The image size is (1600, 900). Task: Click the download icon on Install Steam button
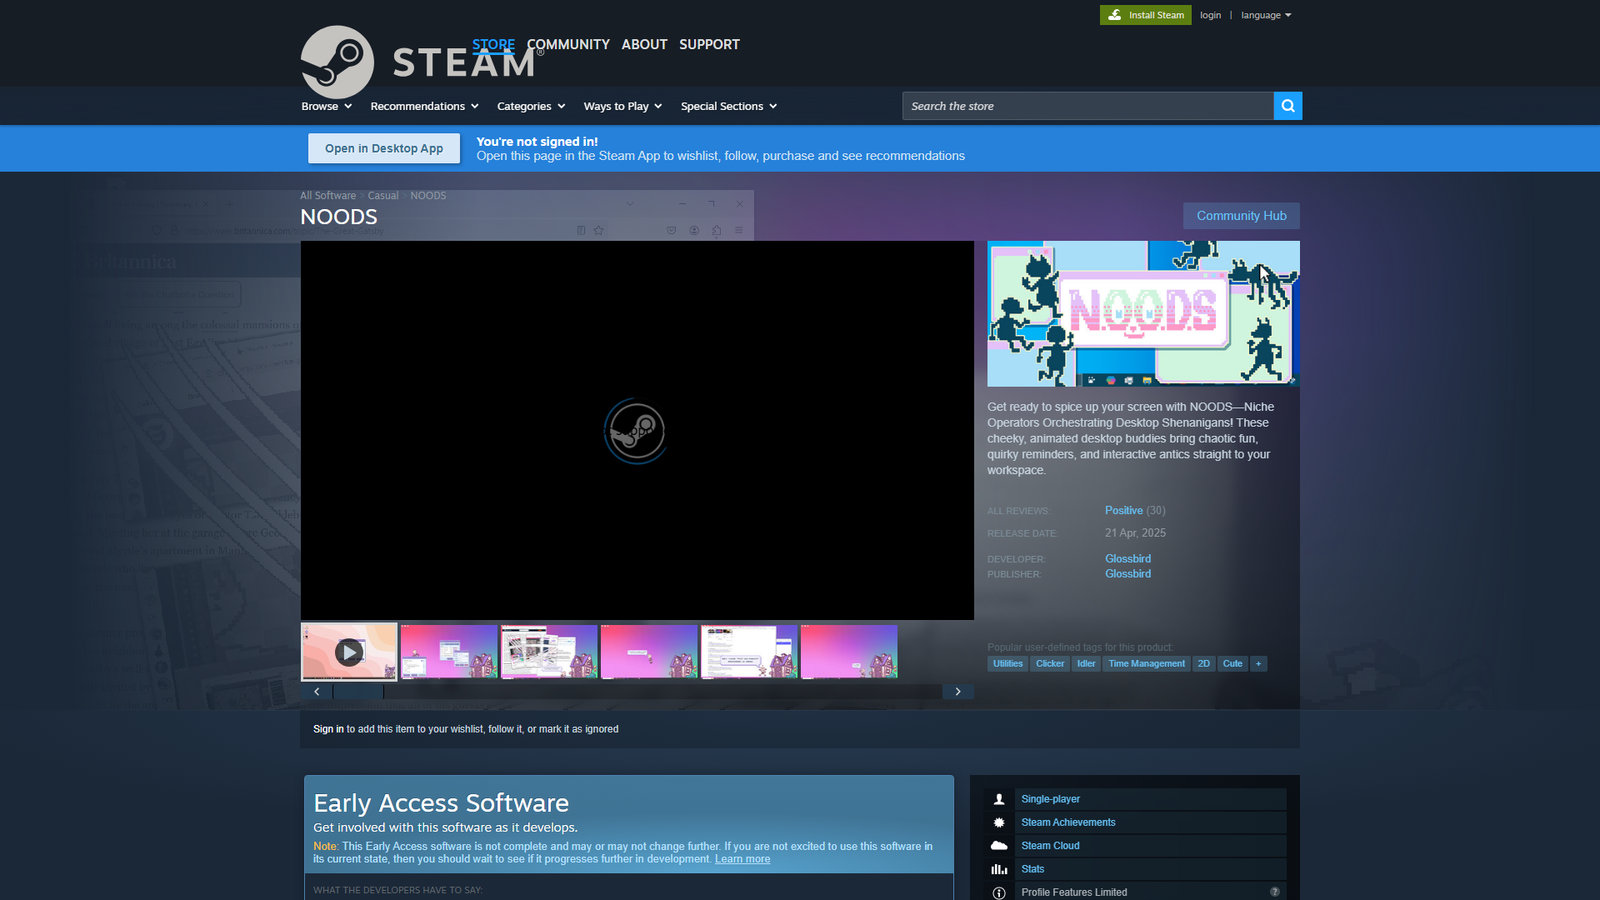click(x=1114, y=14)
